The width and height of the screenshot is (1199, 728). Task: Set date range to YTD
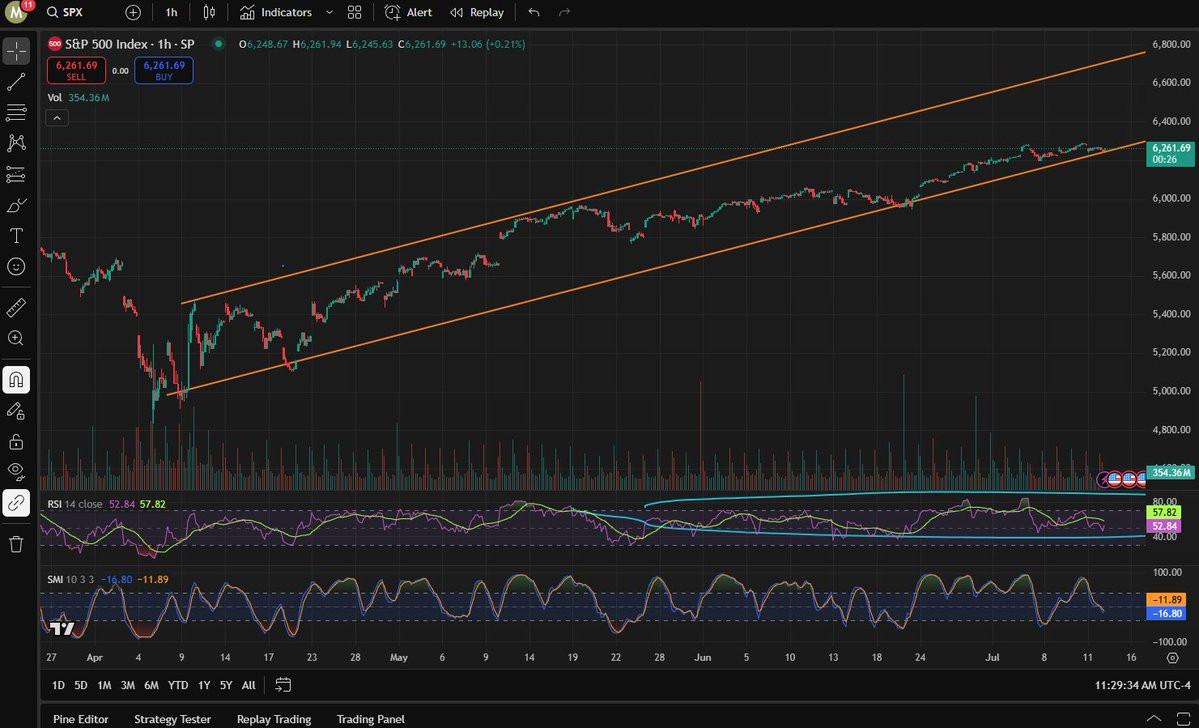(178, 685)
